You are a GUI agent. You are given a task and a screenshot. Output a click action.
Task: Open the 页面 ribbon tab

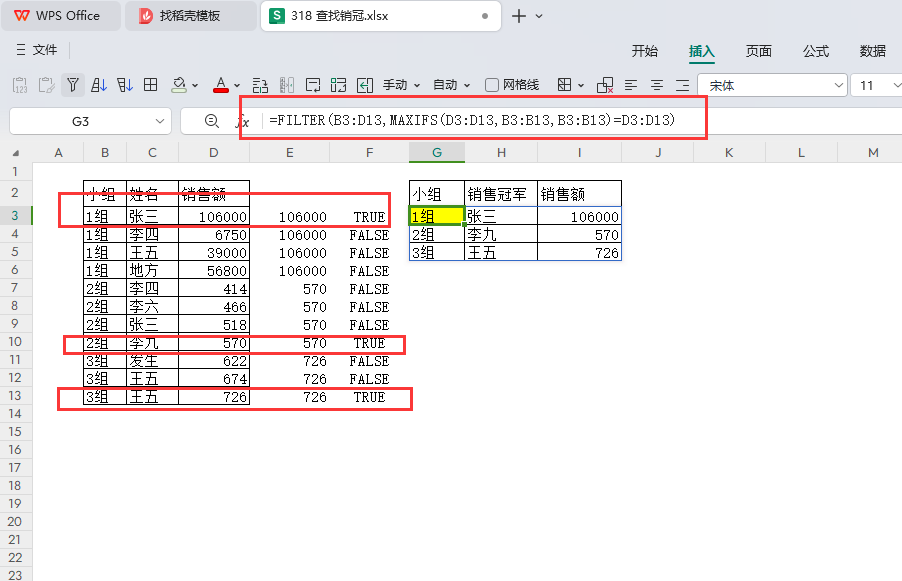[758, 51]
